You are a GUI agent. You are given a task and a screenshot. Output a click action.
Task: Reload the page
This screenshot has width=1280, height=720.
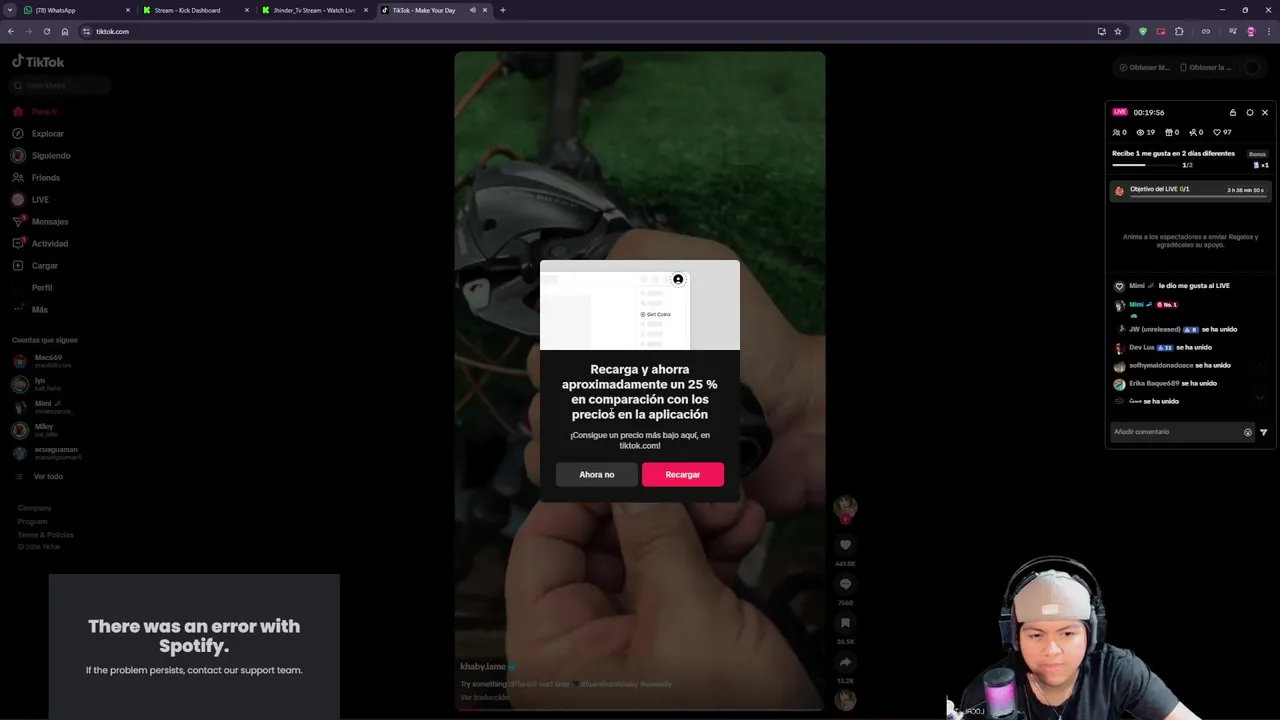(x=46, y=31)
